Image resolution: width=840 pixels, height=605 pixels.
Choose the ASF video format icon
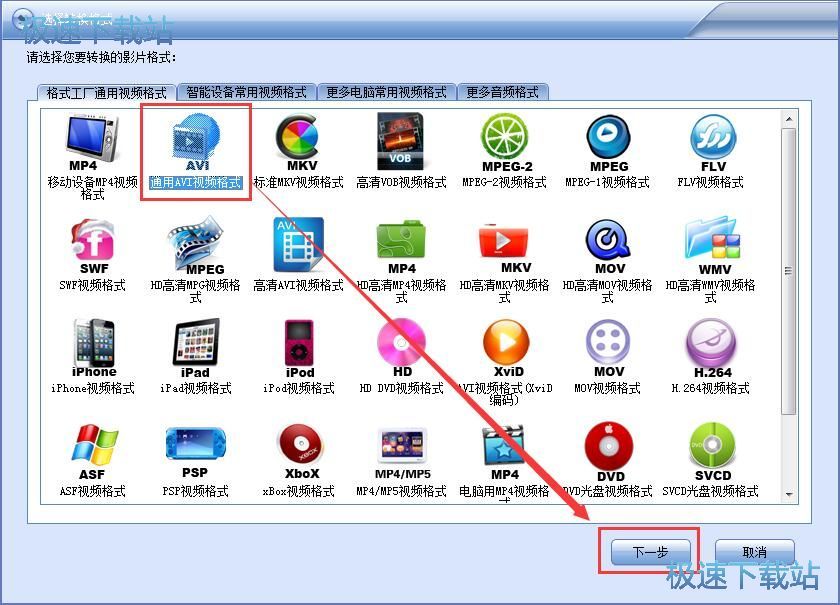pos(94,452)
